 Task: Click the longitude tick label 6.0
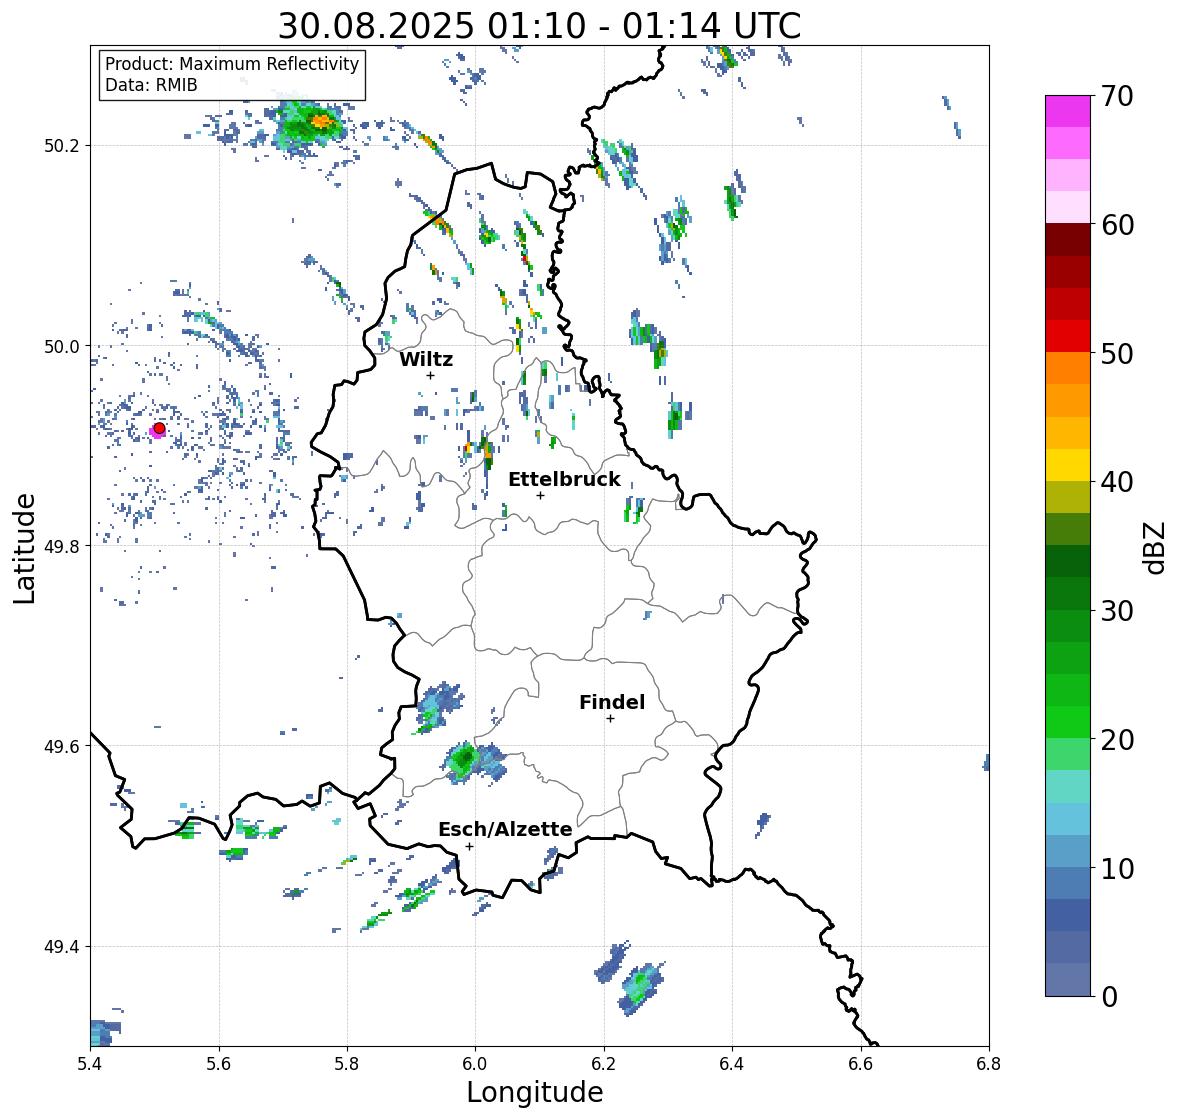[475, 1064]
